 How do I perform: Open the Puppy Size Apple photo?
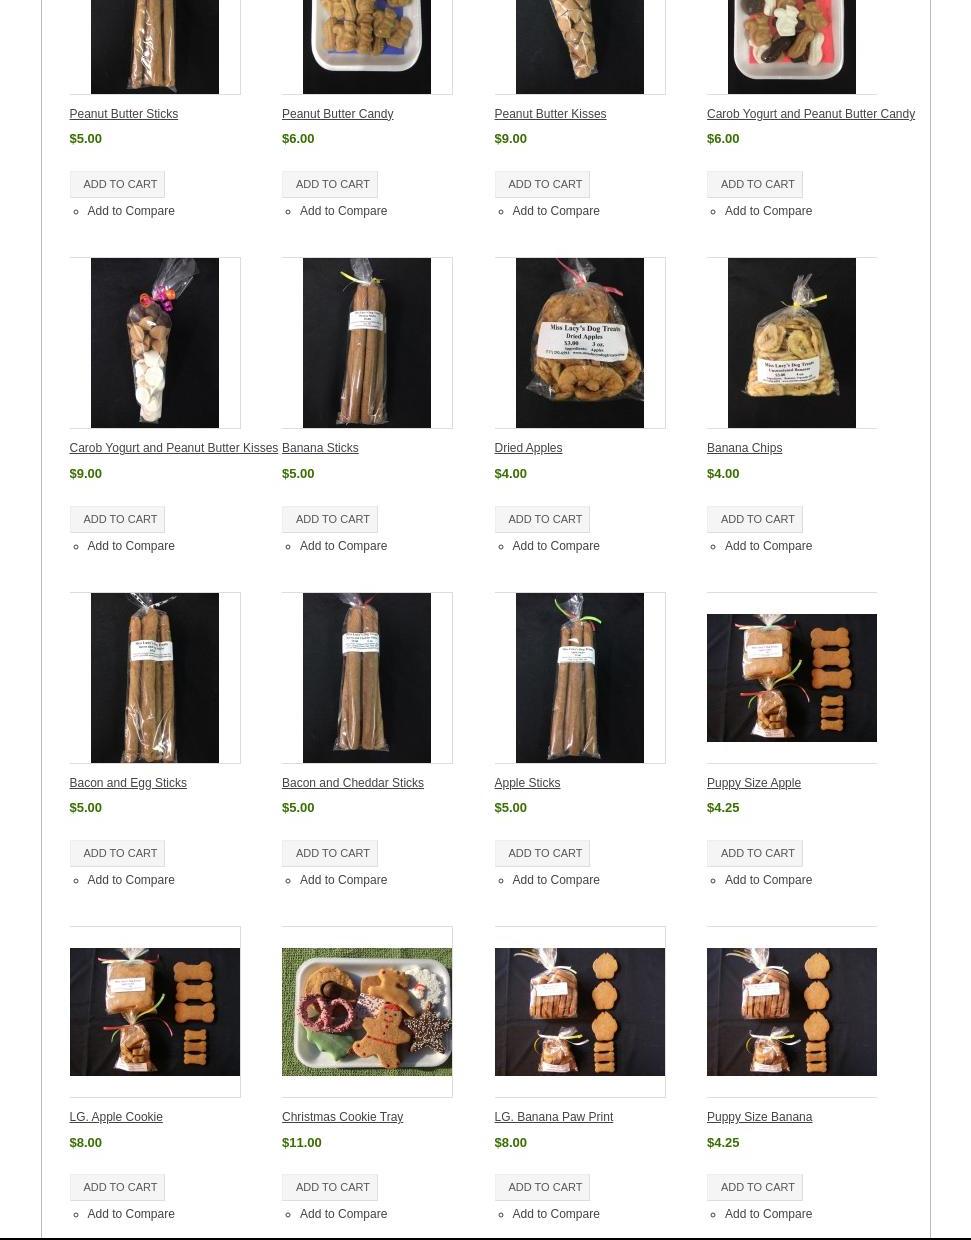click(792, 678)
